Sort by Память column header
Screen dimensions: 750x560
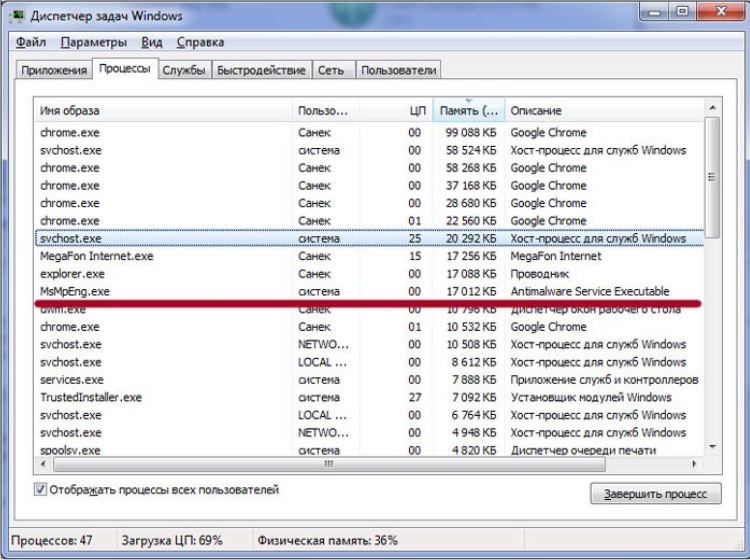tap(469, 110)
